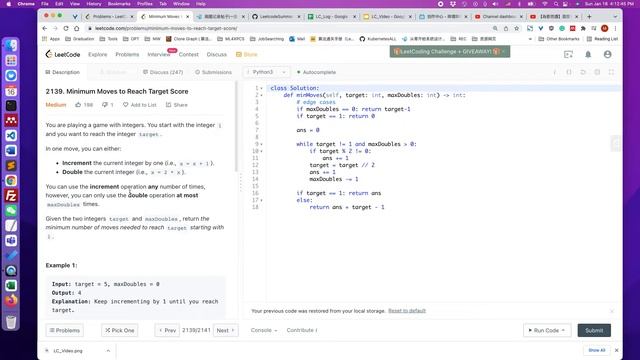The width and height of the screenshot is (640, 360).
Task: Go back in Chrome
Action: point(44,28)
